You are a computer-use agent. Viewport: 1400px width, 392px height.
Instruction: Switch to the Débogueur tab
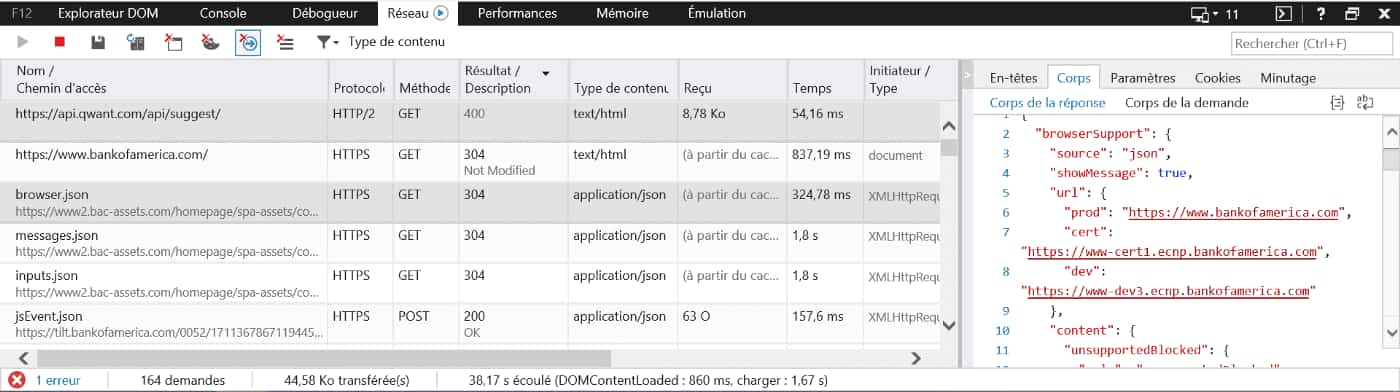coord(323,13)
